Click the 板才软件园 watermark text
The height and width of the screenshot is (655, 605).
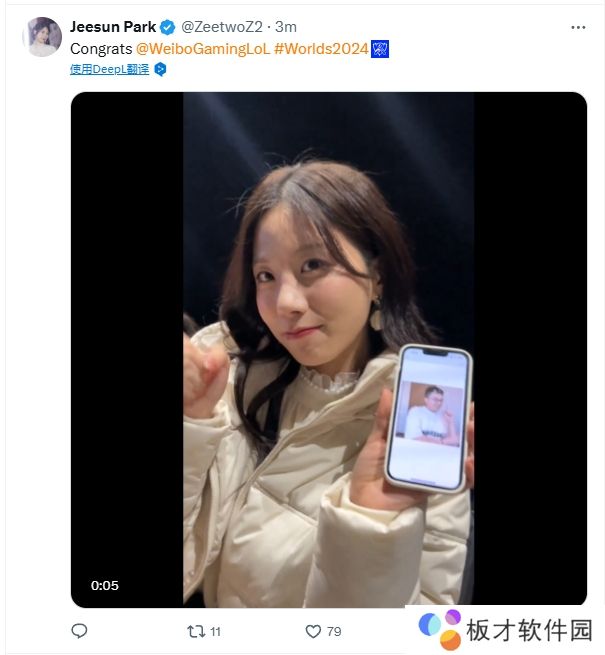tap(529, 630)
